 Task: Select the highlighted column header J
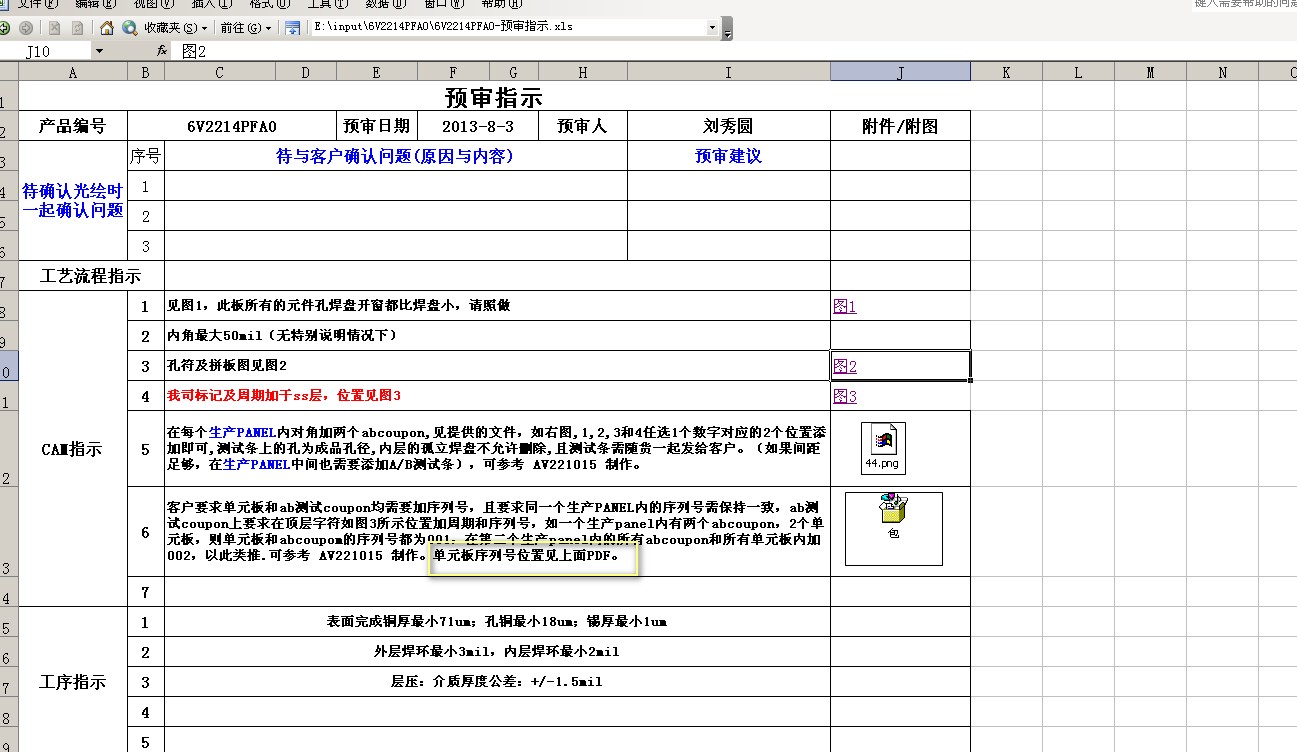point(900,72)
